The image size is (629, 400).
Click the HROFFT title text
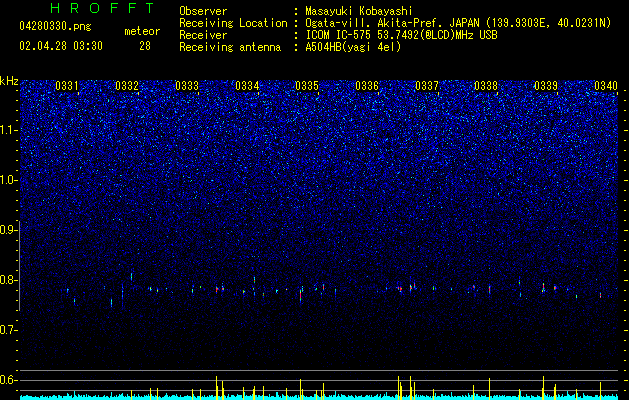pos(103,8)
